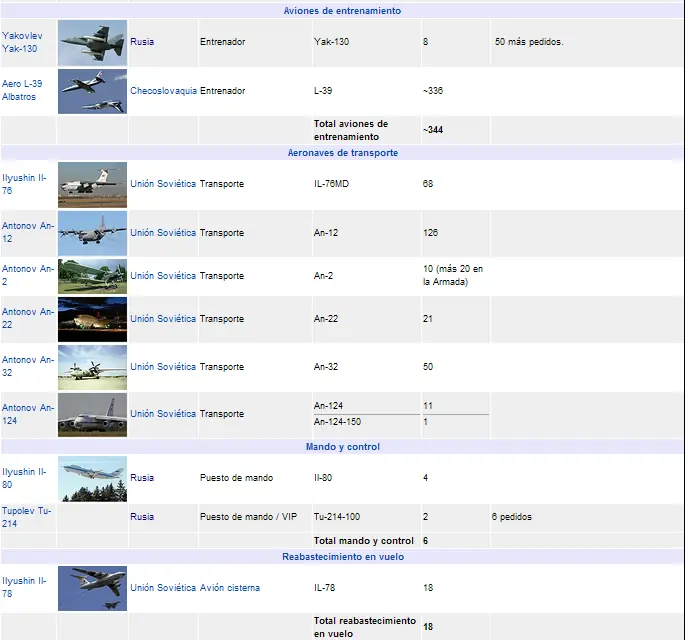Click the Ilyushin Il-78 tanker photo
Image resolution: width=688 pixels, height=640 pixels.
tap(92, 588)
